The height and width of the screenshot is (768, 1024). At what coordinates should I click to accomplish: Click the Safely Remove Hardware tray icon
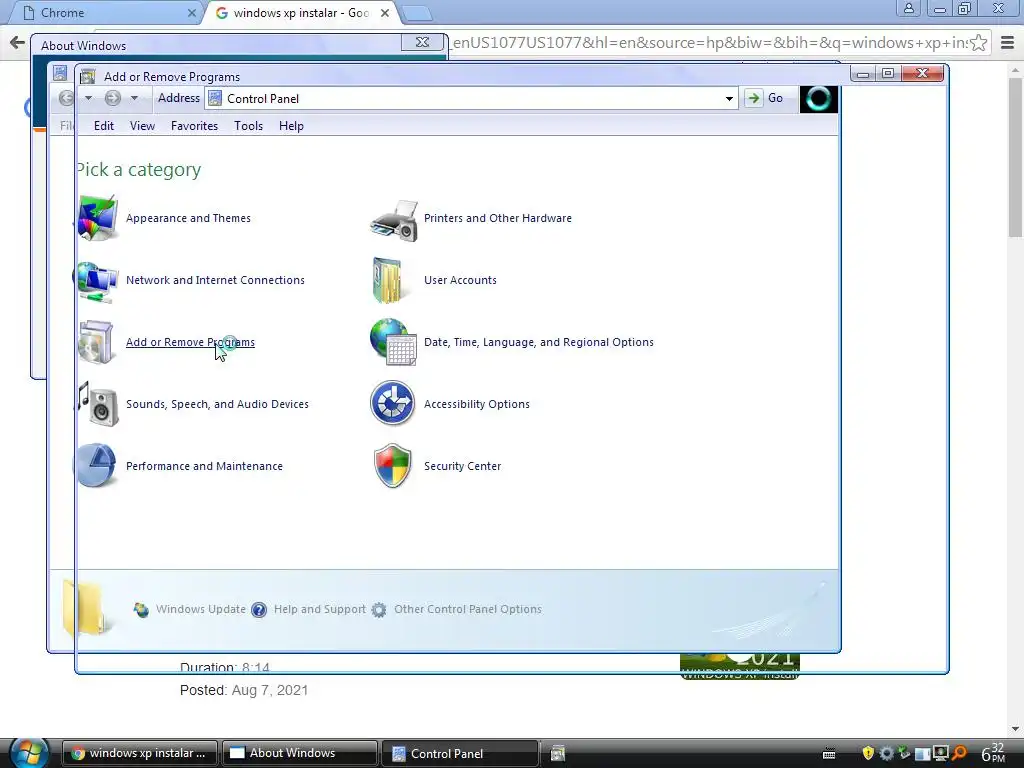point(904,753)
